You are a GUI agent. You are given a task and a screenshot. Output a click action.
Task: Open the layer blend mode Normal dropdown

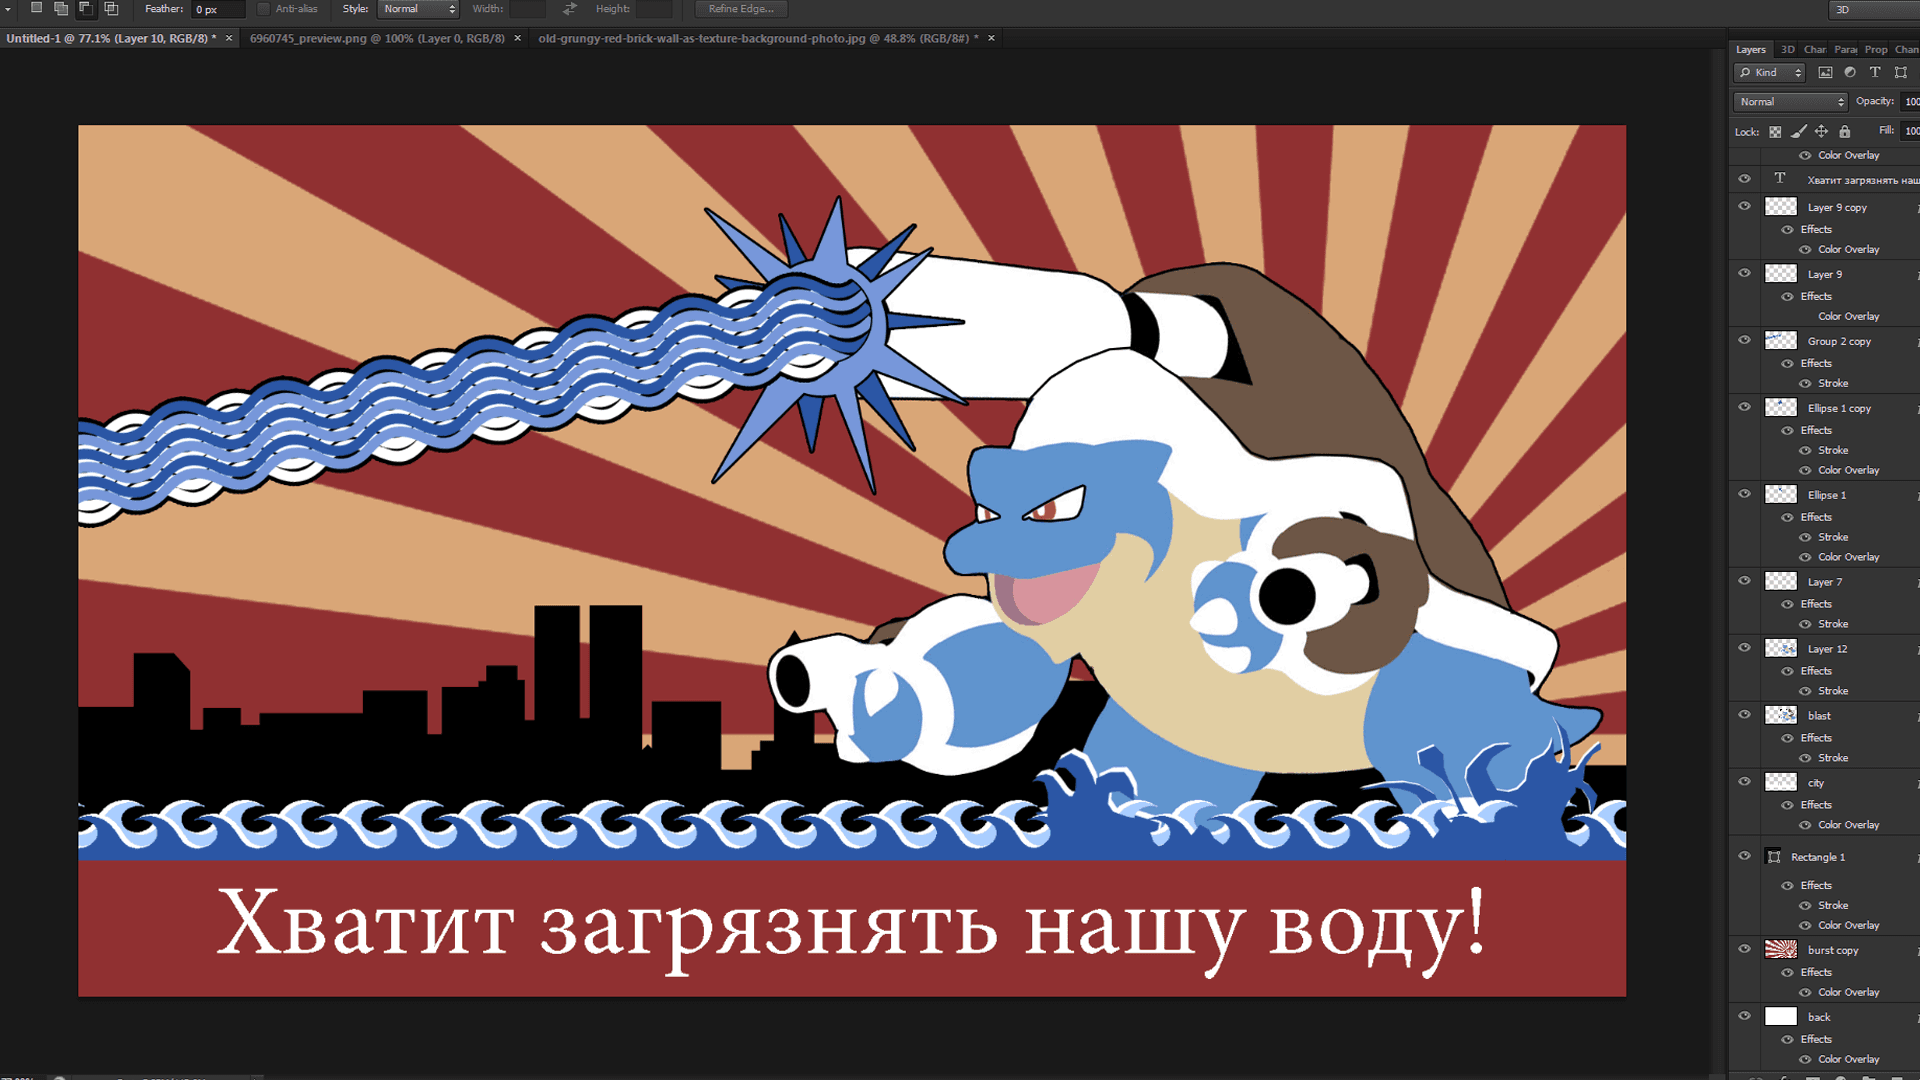click(1790, 101)
